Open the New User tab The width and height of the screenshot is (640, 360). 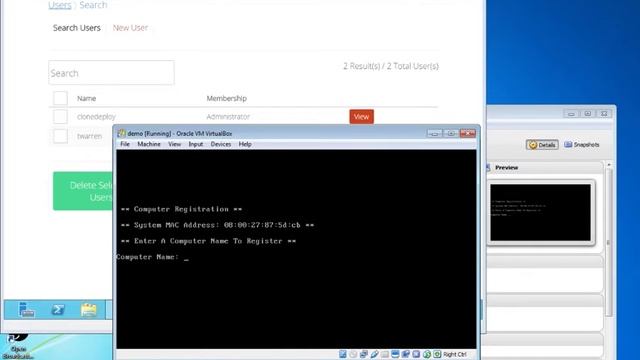tap(130, 28)
